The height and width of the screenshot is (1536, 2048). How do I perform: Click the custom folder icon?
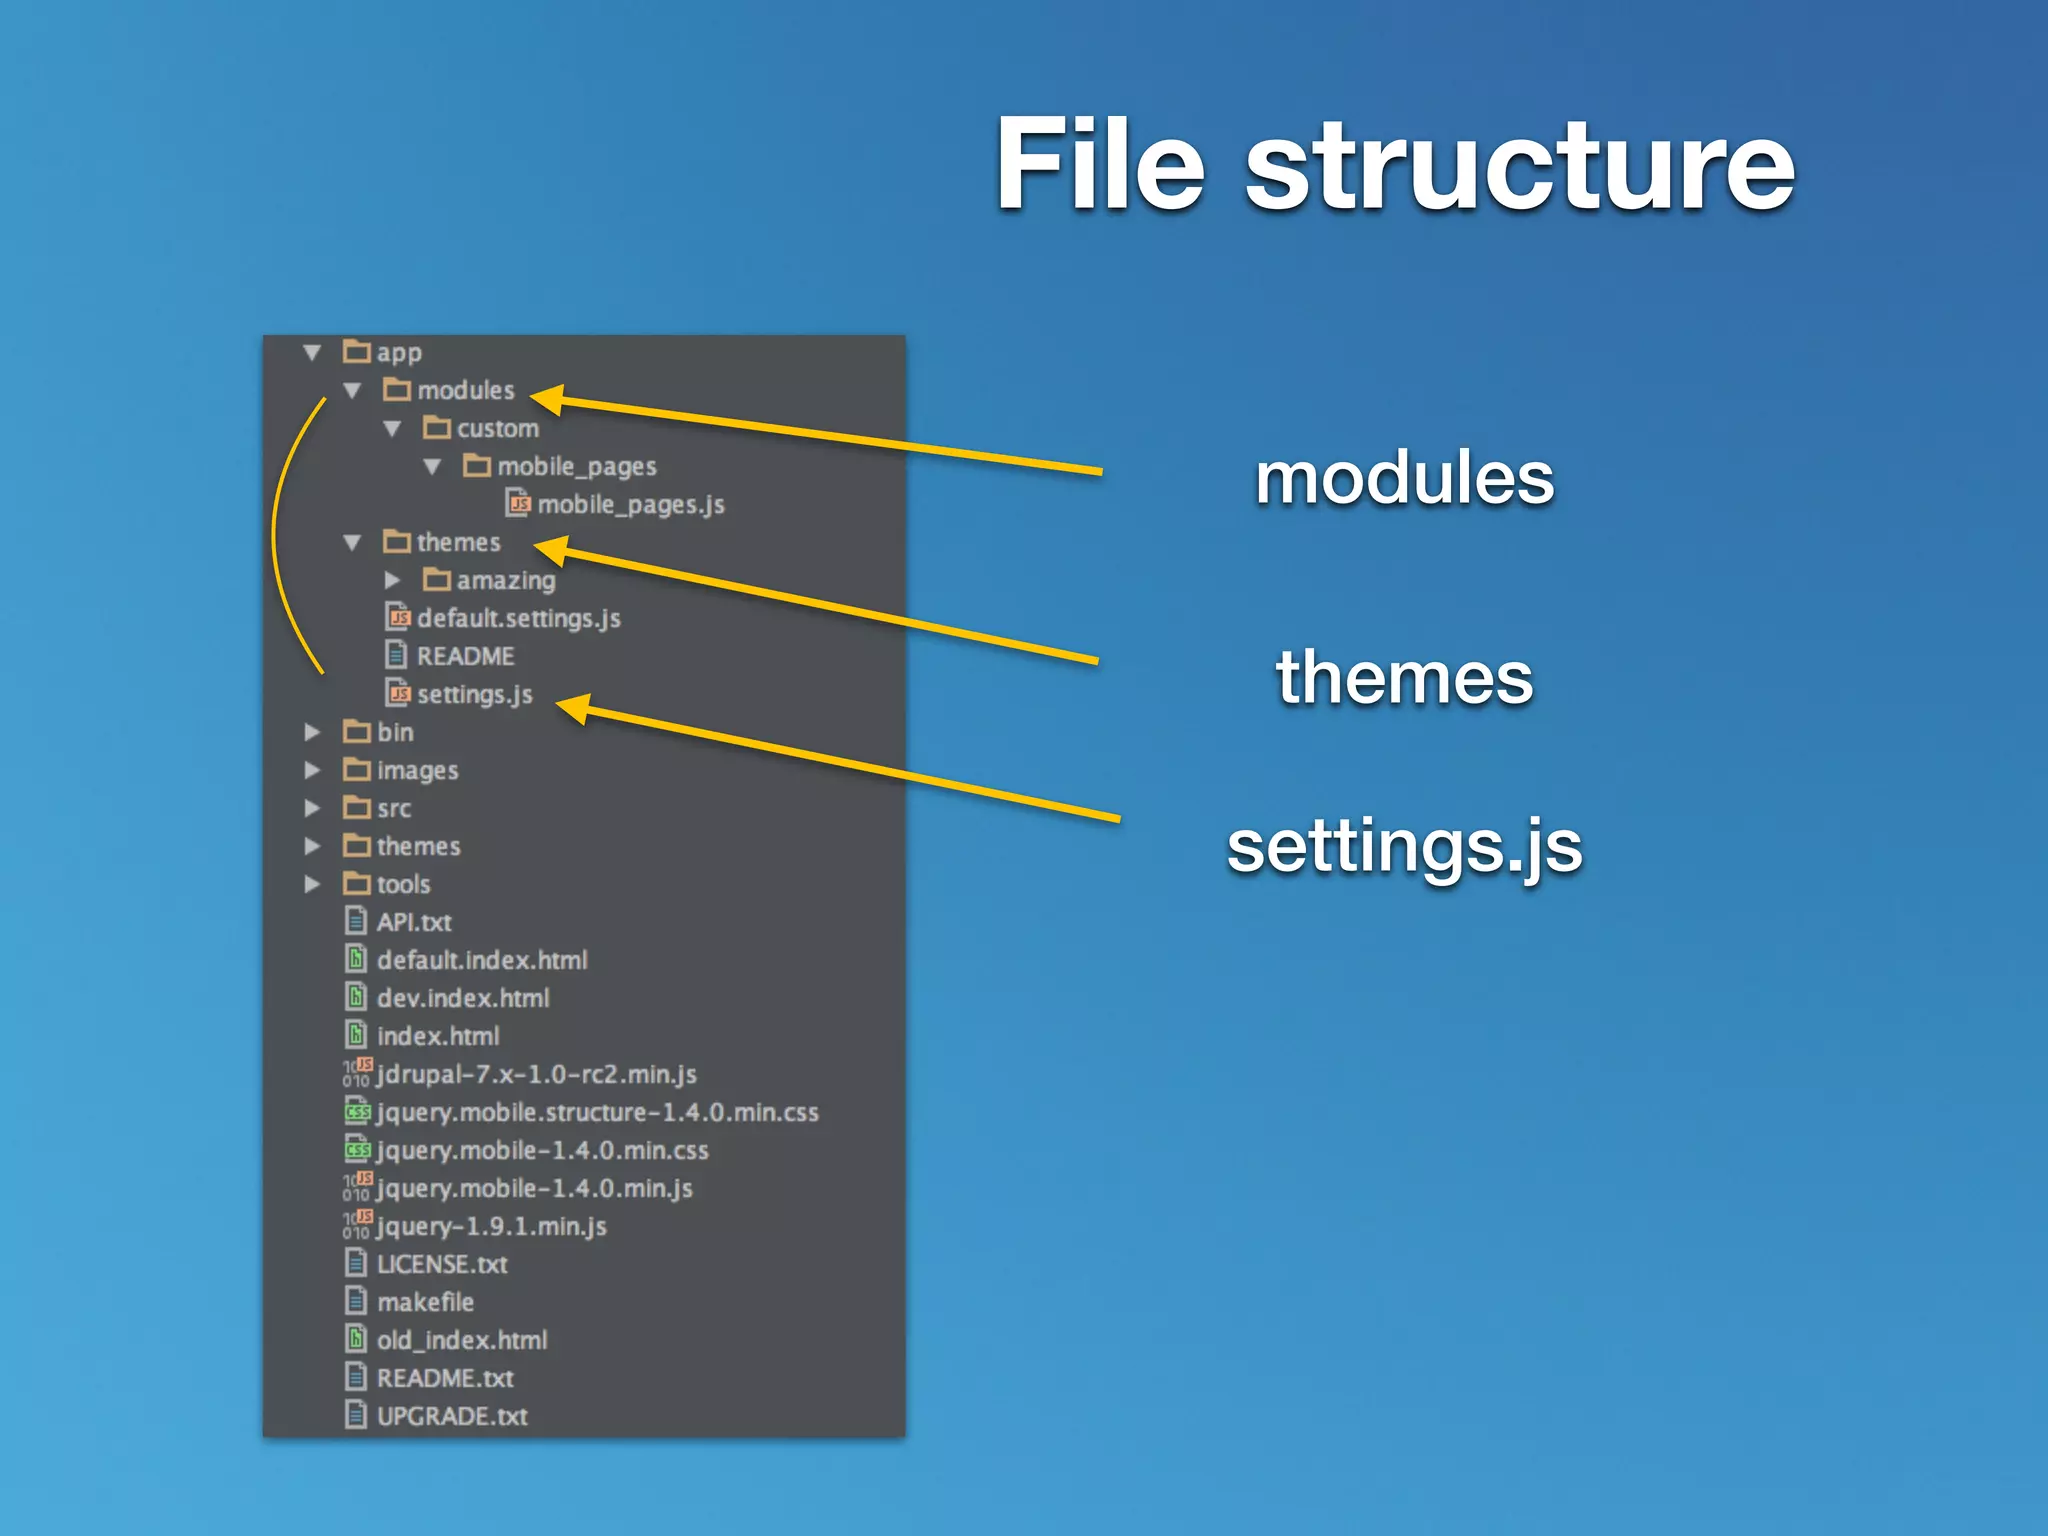click(436, 427)
